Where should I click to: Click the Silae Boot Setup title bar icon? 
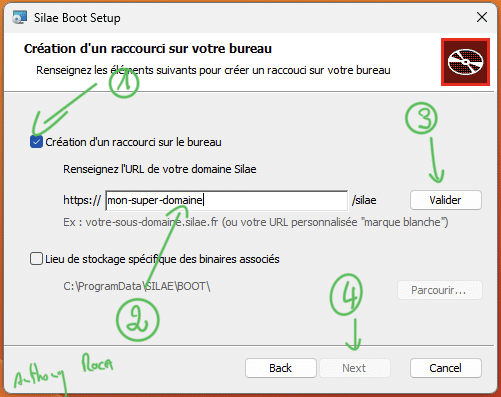(x=20, y=17)
